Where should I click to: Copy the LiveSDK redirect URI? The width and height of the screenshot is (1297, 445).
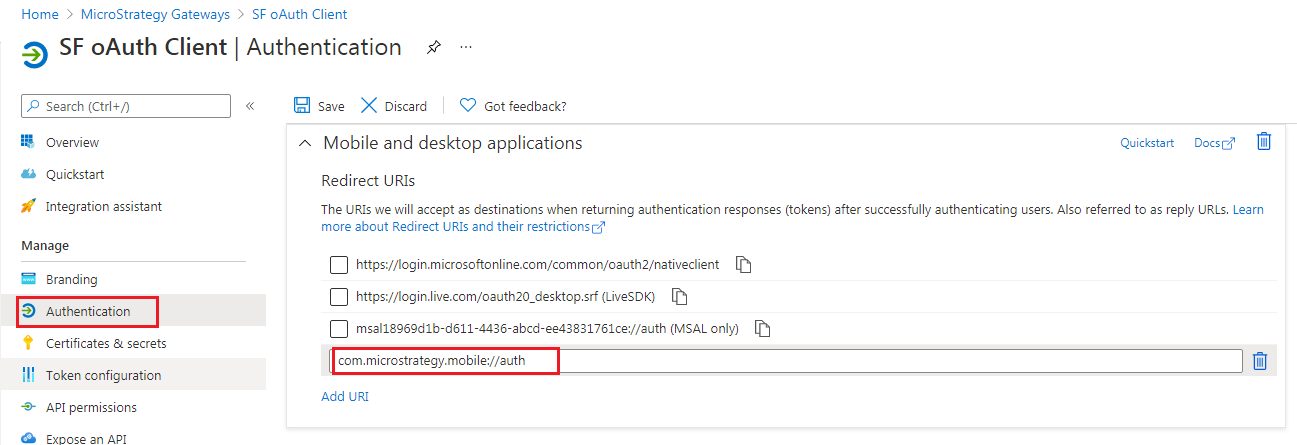coord(680,297)
